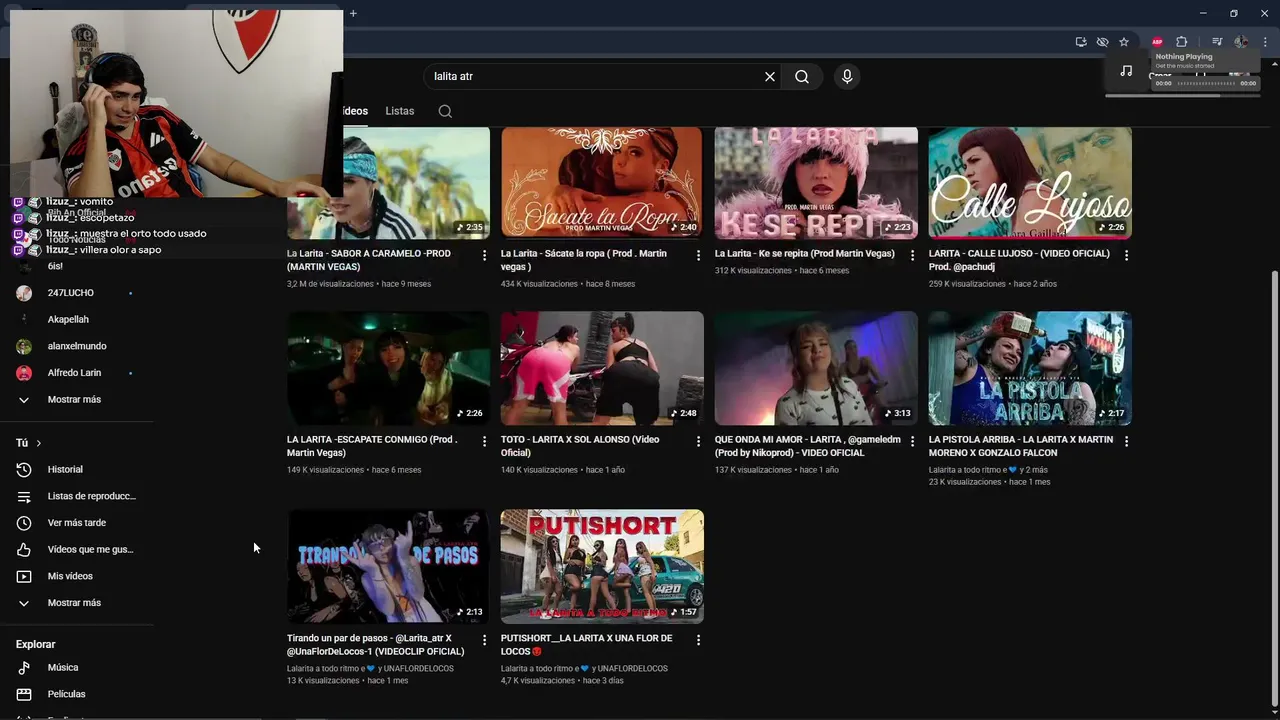Viewport: 1280px width, 720px height.
Task: Open options menu for Ke se repita video
Action: [x=912, y=255]
